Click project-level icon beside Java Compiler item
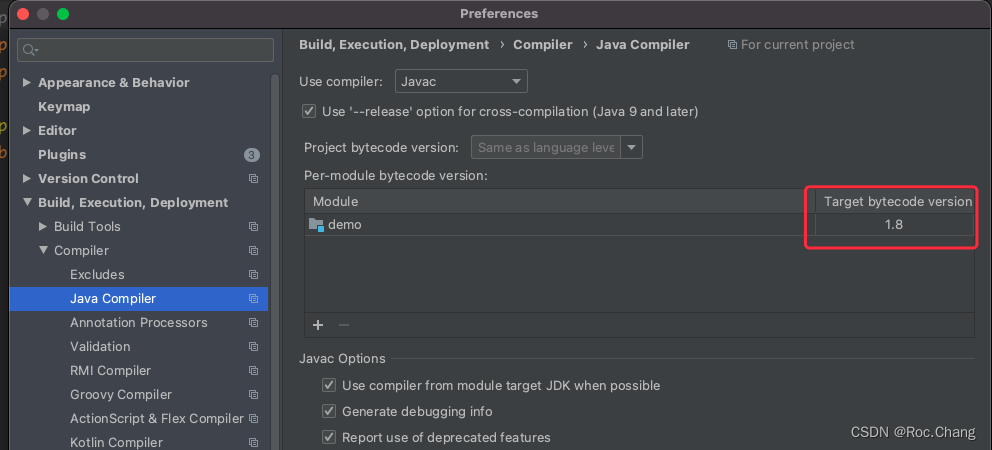Viewport: 992px width, 450px height. pyautogui.click(x=253, y=299)
